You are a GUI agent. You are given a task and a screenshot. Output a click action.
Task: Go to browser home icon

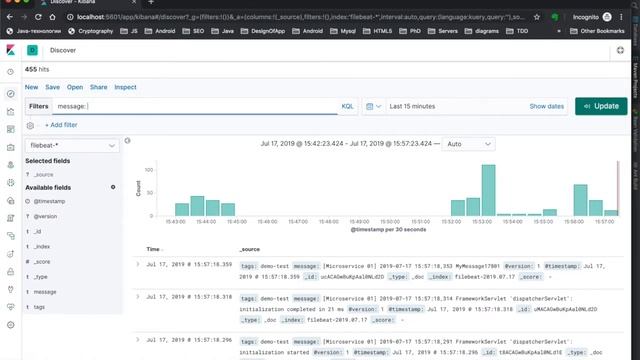[x=52, y=17]
